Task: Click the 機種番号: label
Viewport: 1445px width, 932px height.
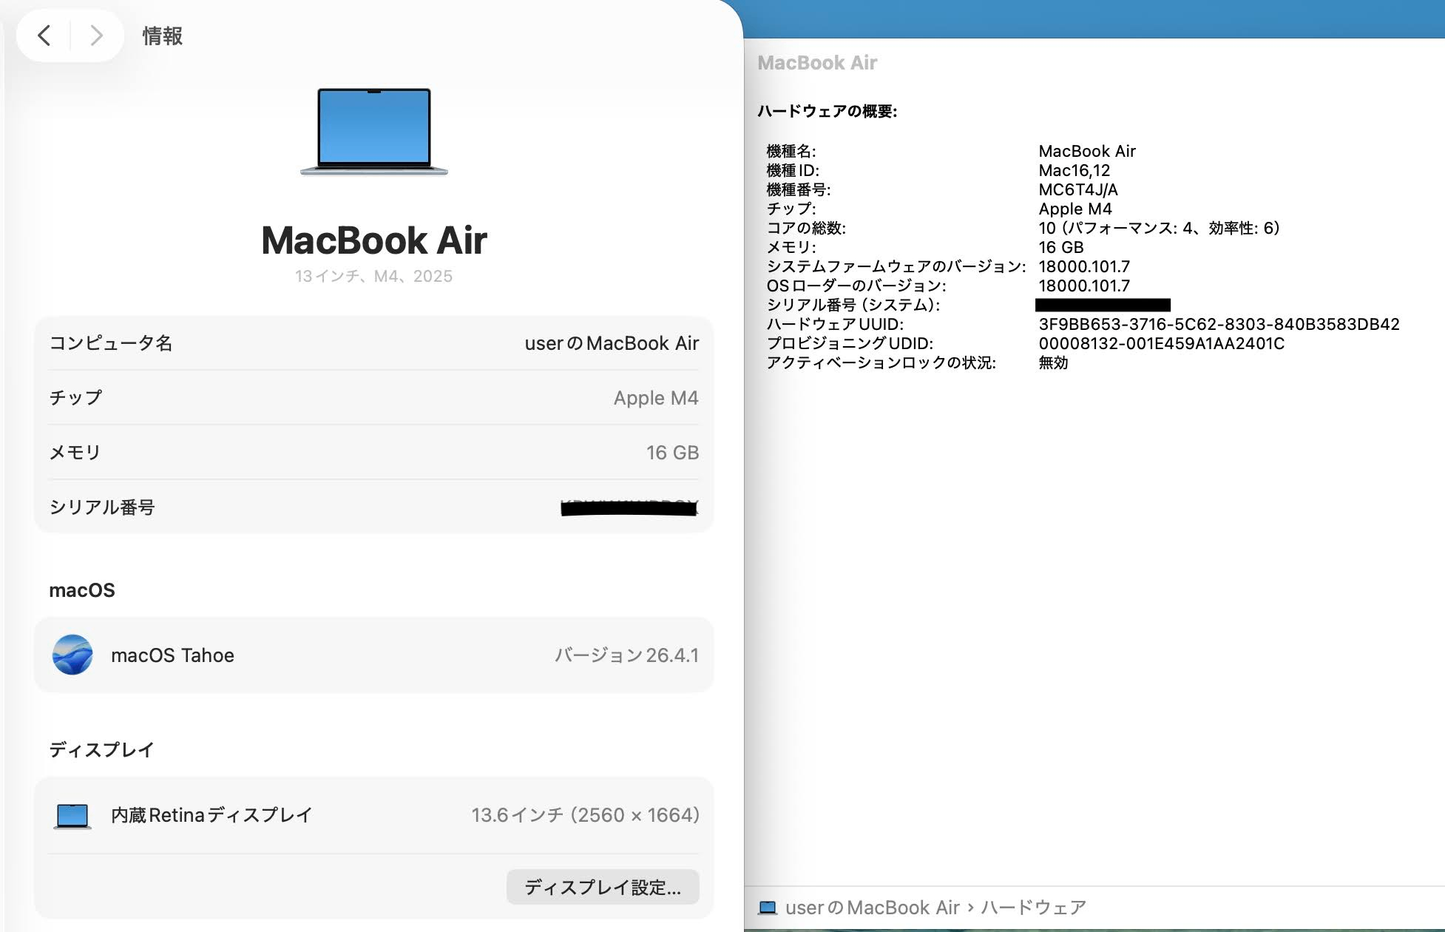Action: pos(798,190)
